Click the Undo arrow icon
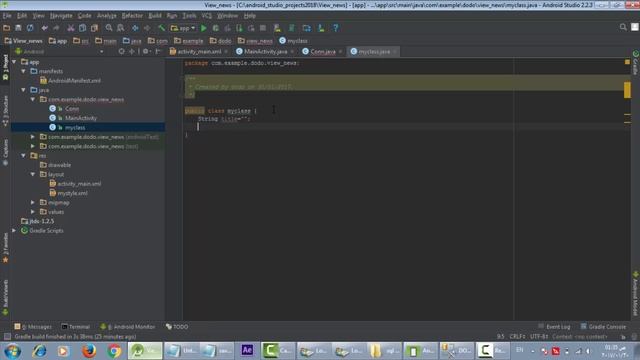Viewport: 640px width, 360px height. click(x=44, y=28)
